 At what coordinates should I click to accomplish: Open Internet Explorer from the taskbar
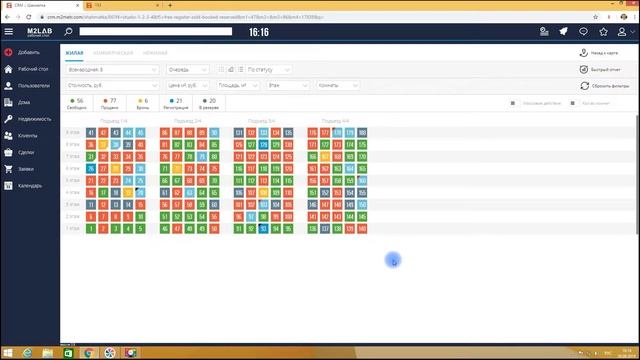point(27,353)
